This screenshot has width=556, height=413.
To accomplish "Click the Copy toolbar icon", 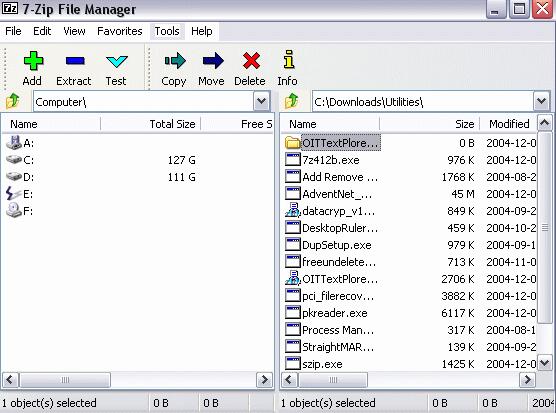I will [x=175, y=61].
